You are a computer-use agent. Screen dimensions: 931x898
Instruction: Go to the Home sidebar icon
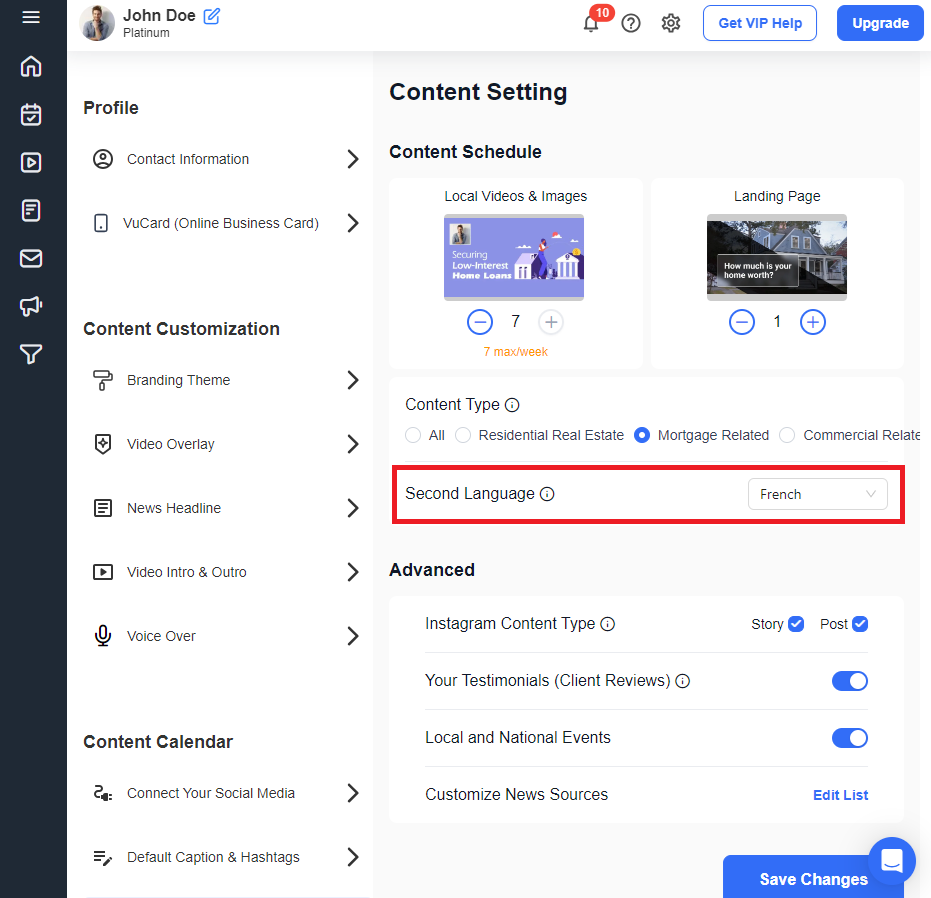click(31, 67)
